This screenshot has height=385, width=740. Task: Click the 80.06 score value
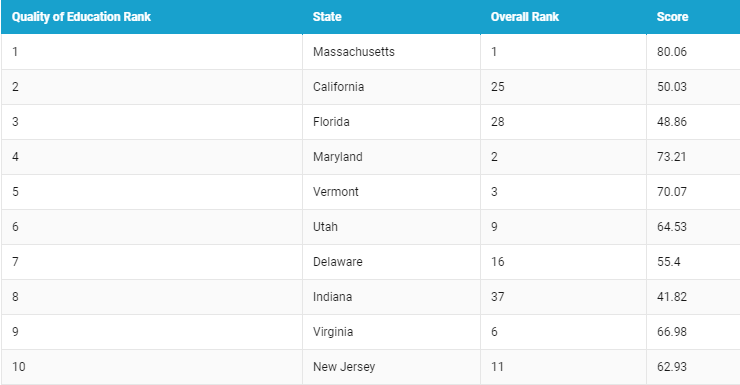tap(672, 52)
